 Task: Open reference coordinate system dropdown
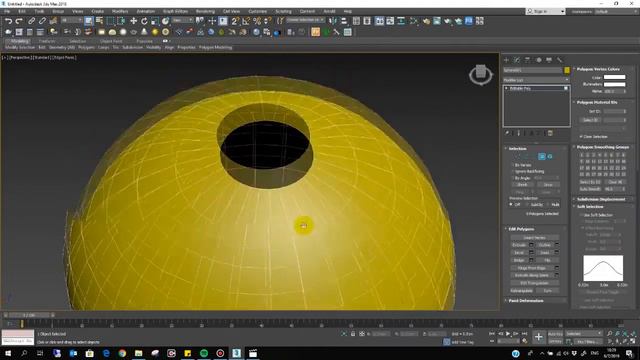coord(182,20)
